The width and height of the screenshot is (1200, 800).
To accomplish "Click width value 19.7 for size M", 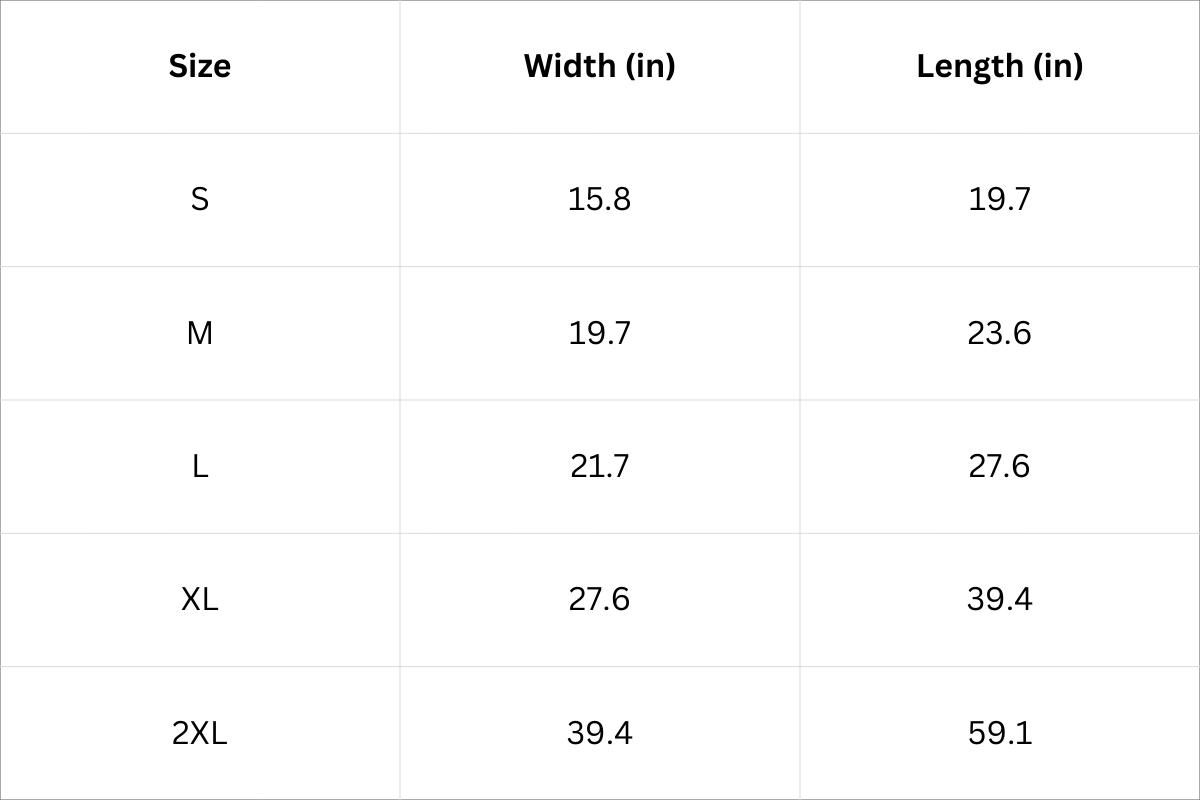I will (599, 332).
